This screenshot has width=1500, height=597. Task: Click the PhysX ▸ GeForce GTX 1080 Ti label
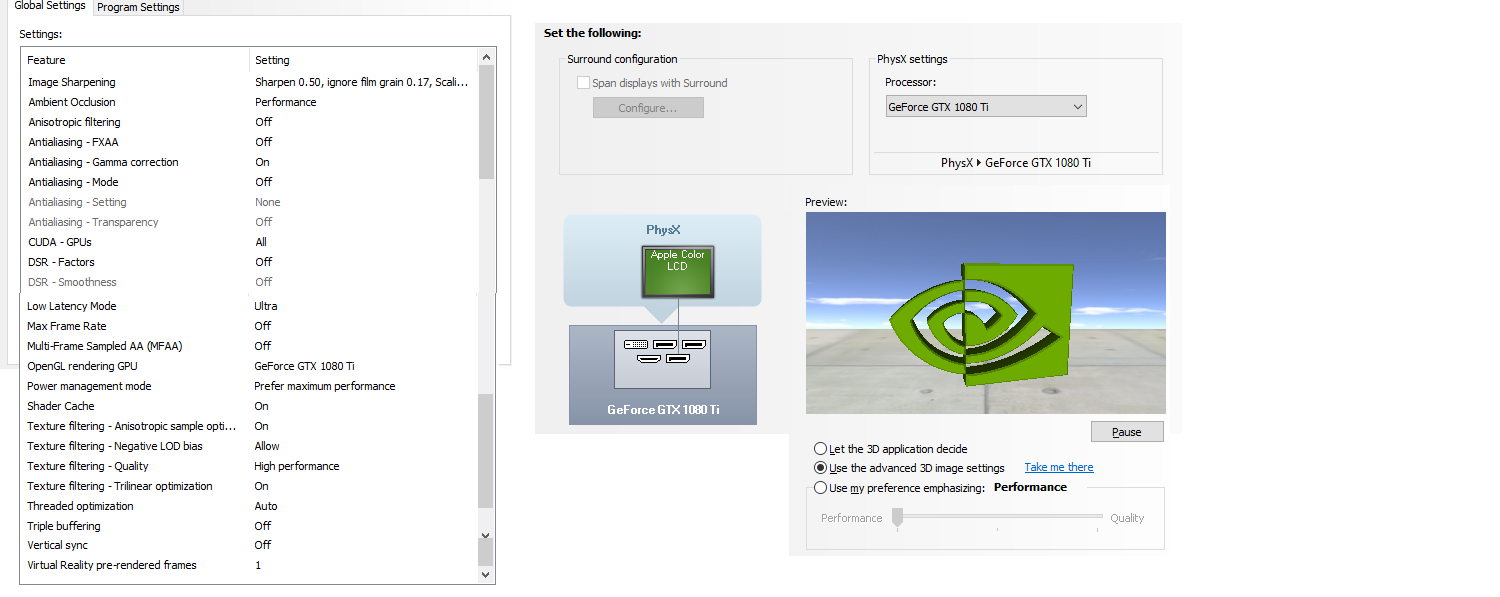[1016, 163]
